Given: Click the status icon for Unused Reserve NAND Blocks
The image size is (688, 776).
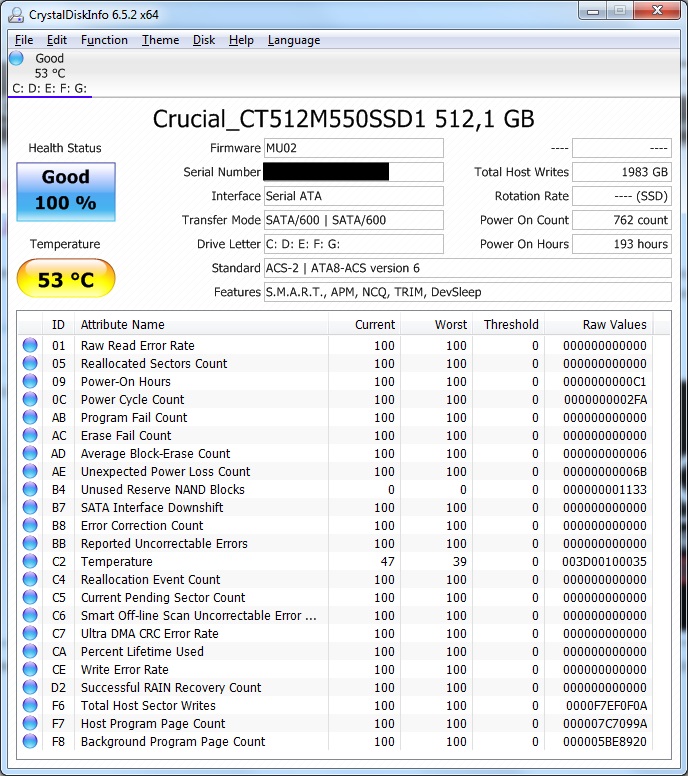Looking at the screenshot, I should pyautogui.click(x=30, y=489).
